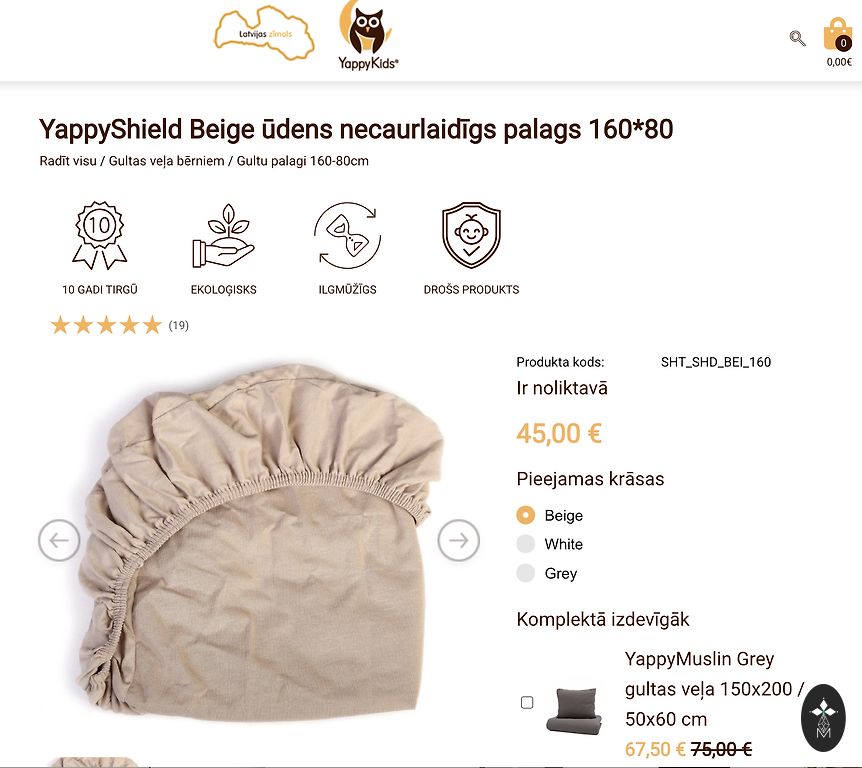Click the YappyKids owl logo
862x768 pixels.
click(x=367, y=35)
